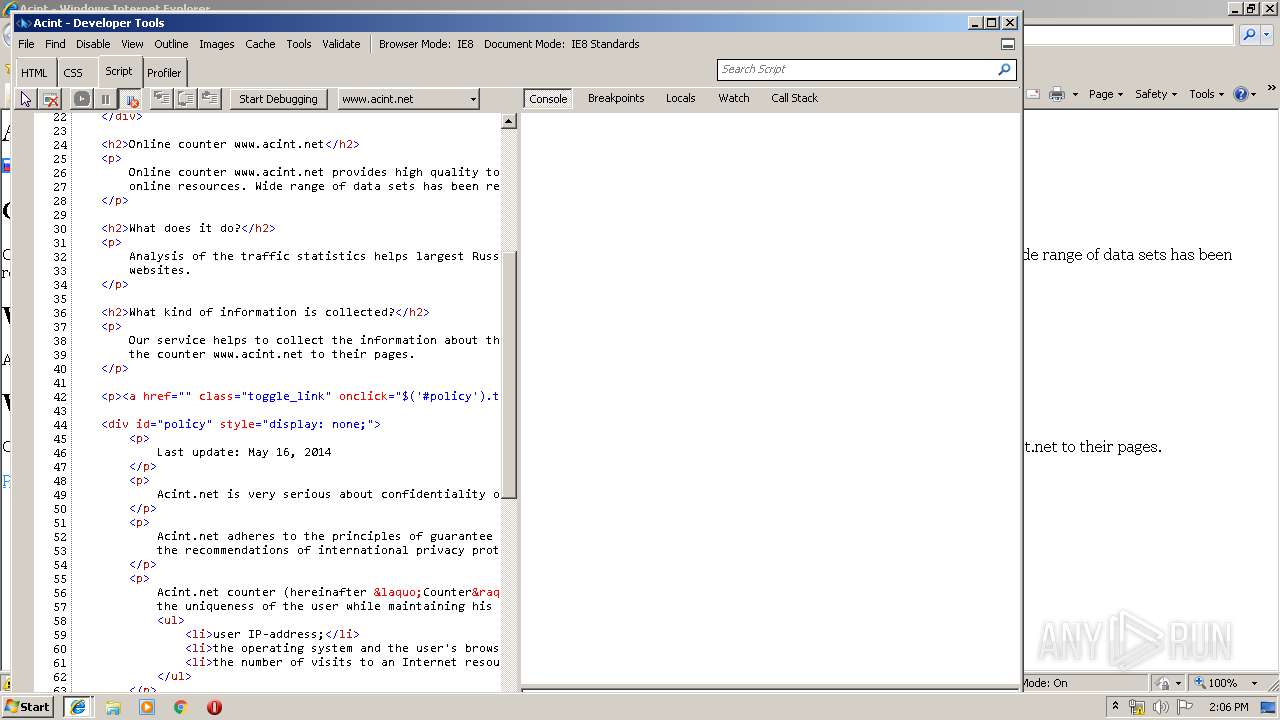Viewport: 1280px width, 720px height.
Task: Open the Find menu
Action: (x=55, y=44)
